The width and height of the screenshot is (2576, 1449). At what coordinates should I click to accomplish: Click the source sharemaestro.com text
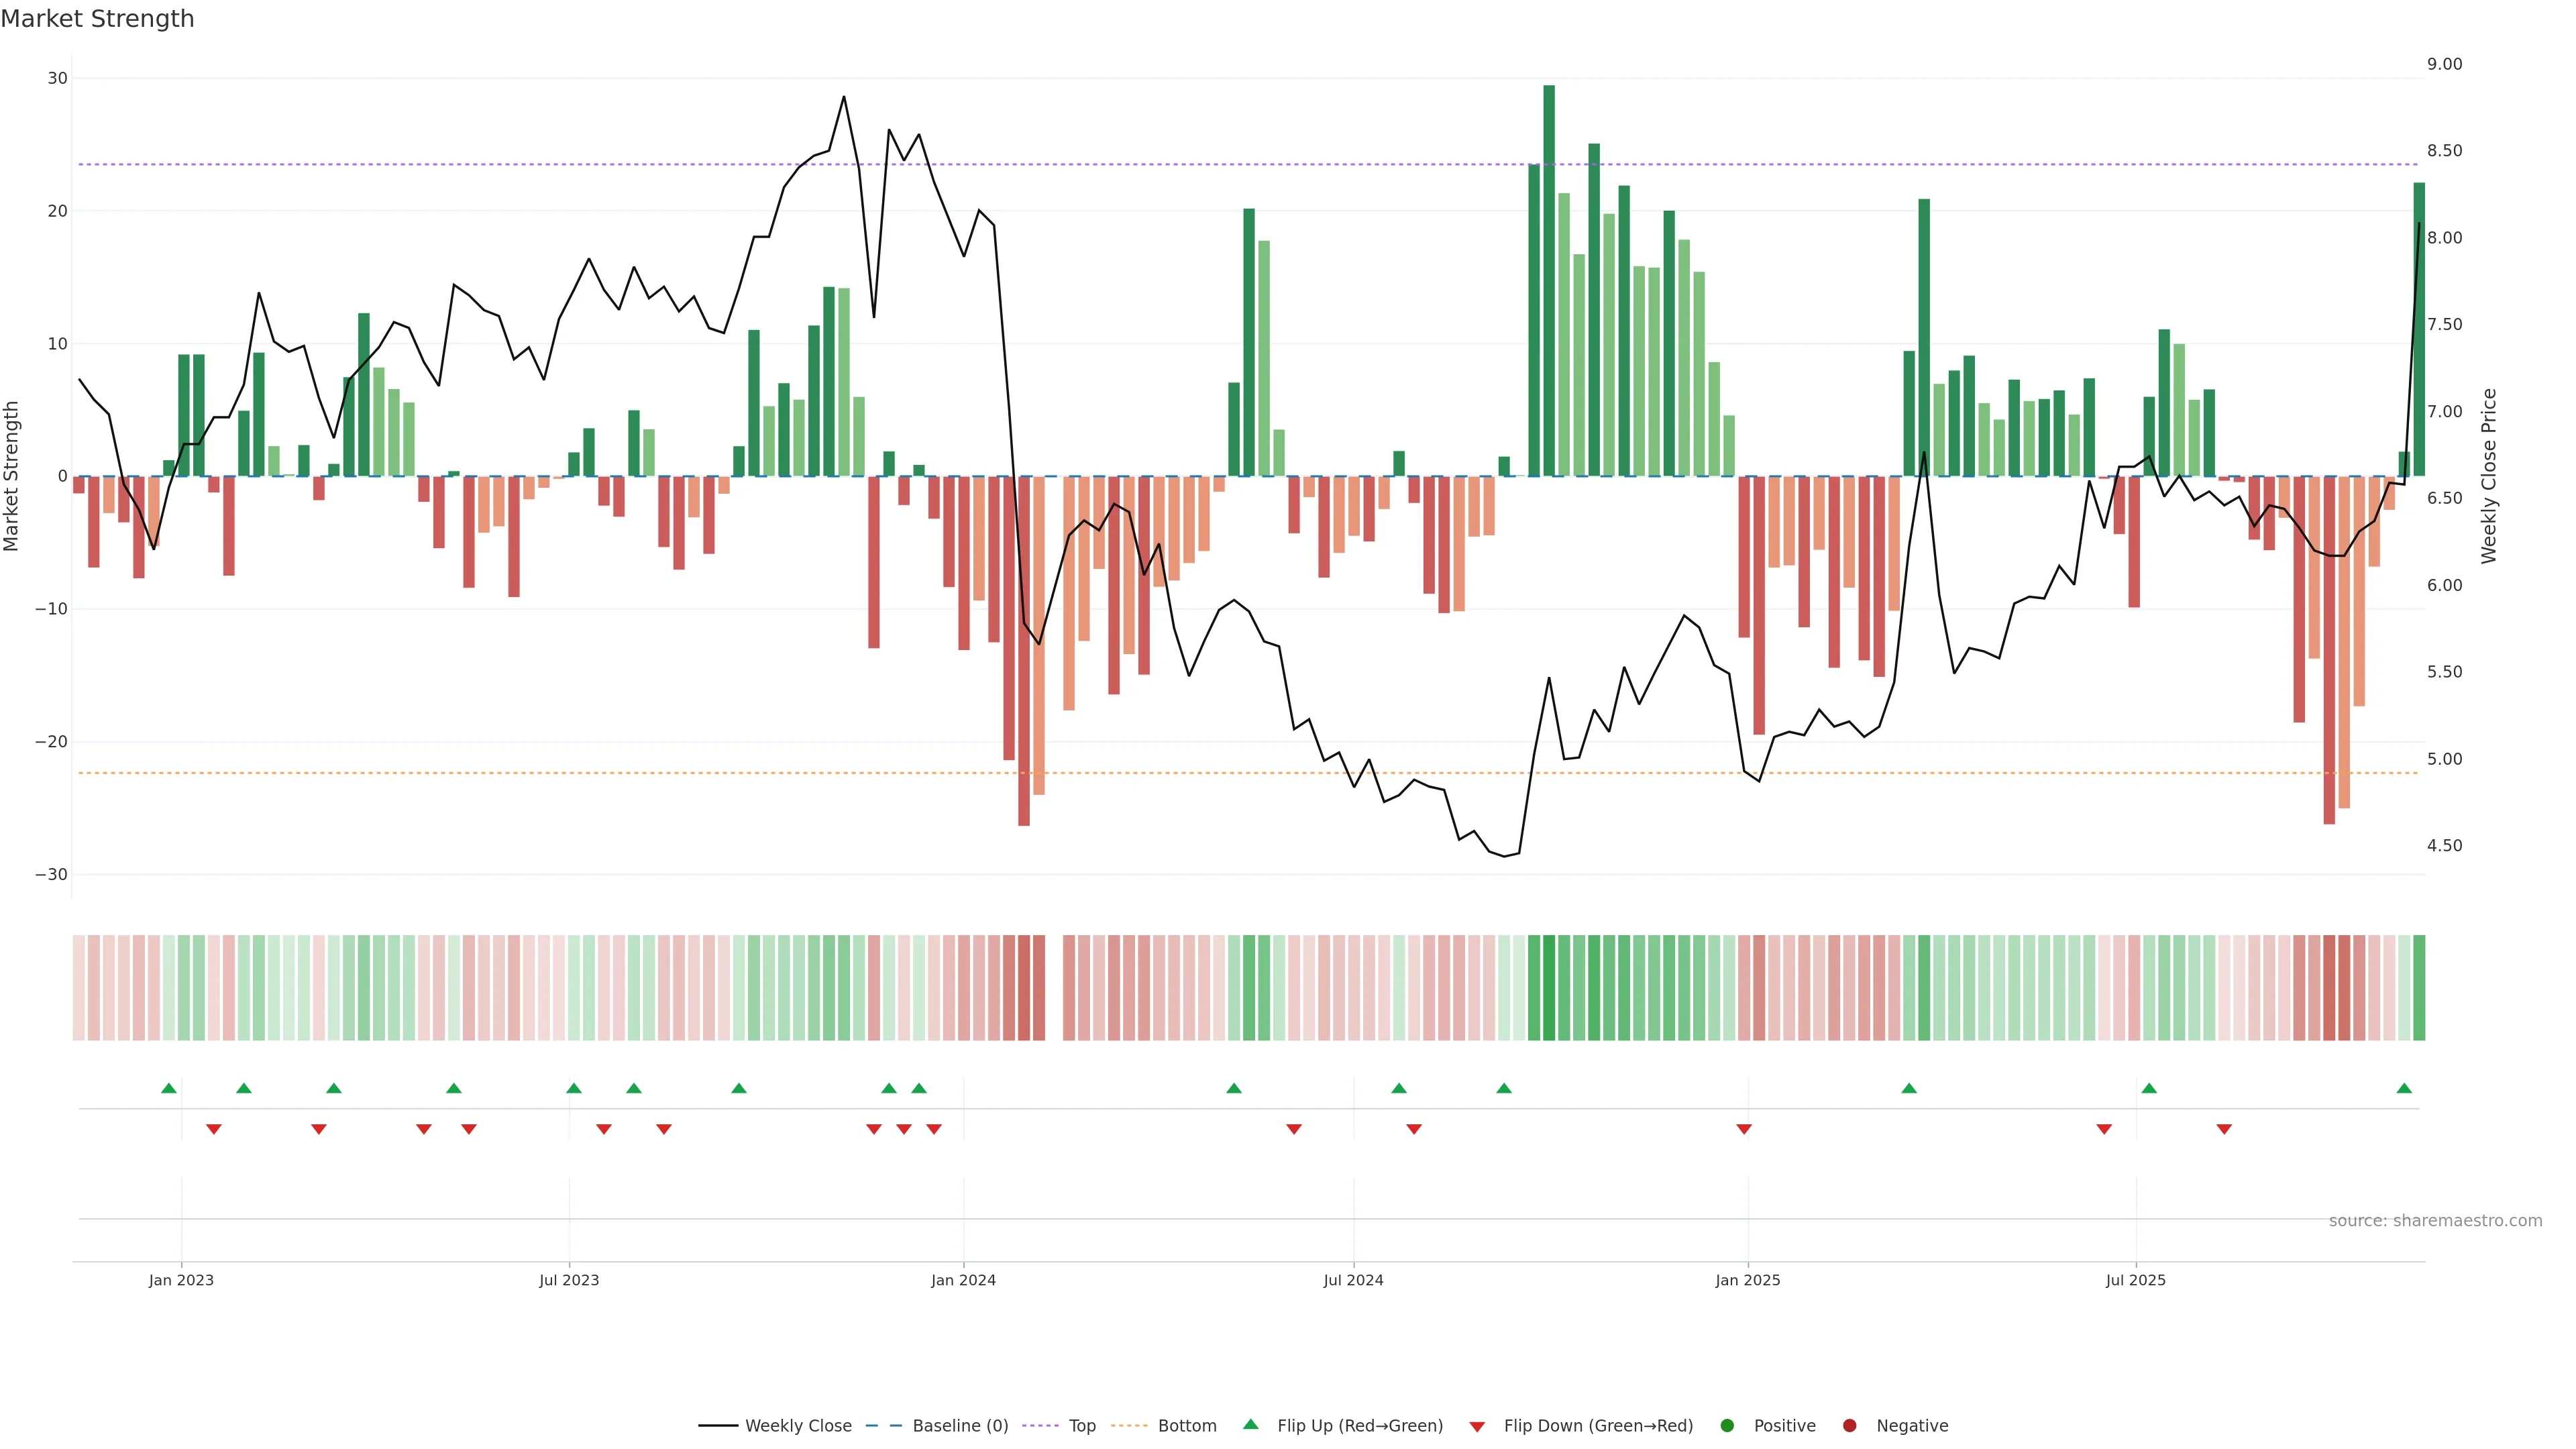(x=2435, y=1220)
